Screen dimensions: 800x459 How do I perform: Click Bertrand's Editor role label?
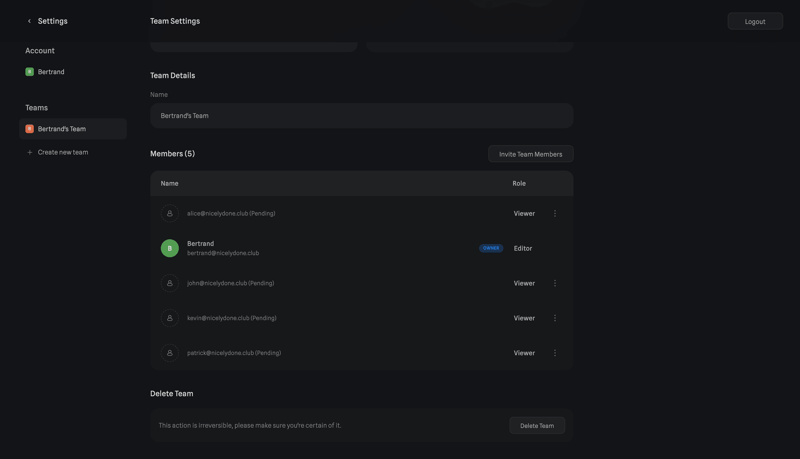(523, 248)
